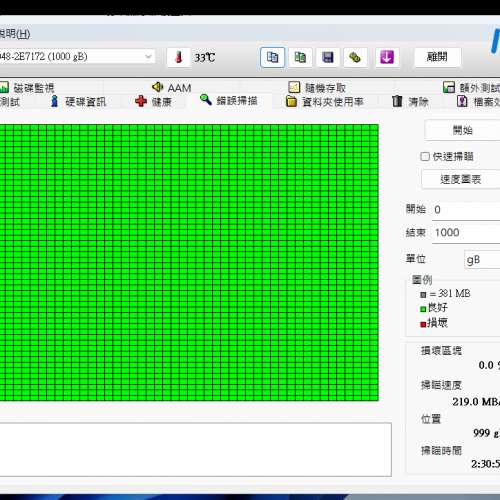Switch to the 資料夾使用率 tab
The height and width of the screenshot is (500, 500).
tap(324, 101)
